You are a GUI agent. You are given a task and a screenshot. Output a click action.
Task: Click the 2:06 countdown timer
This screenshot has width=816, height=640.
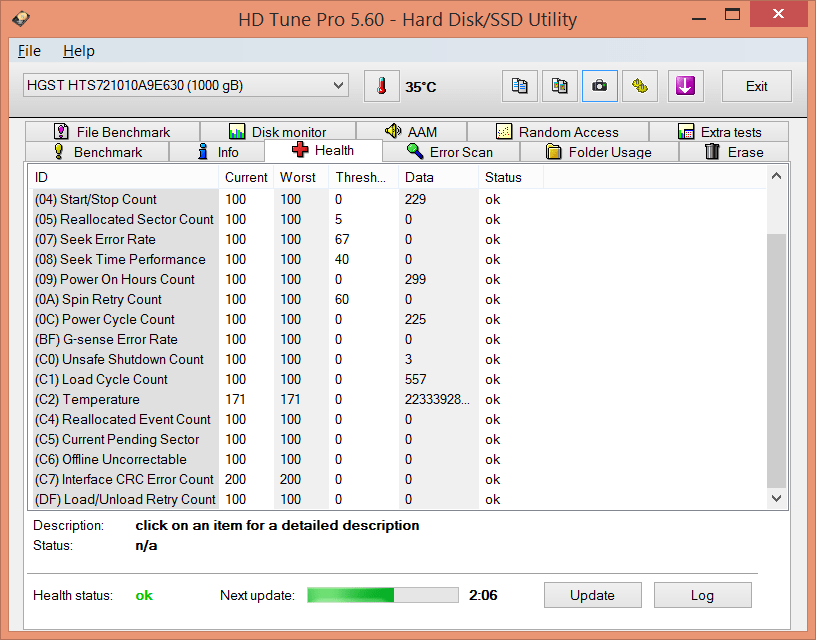(x=483, y=595)
